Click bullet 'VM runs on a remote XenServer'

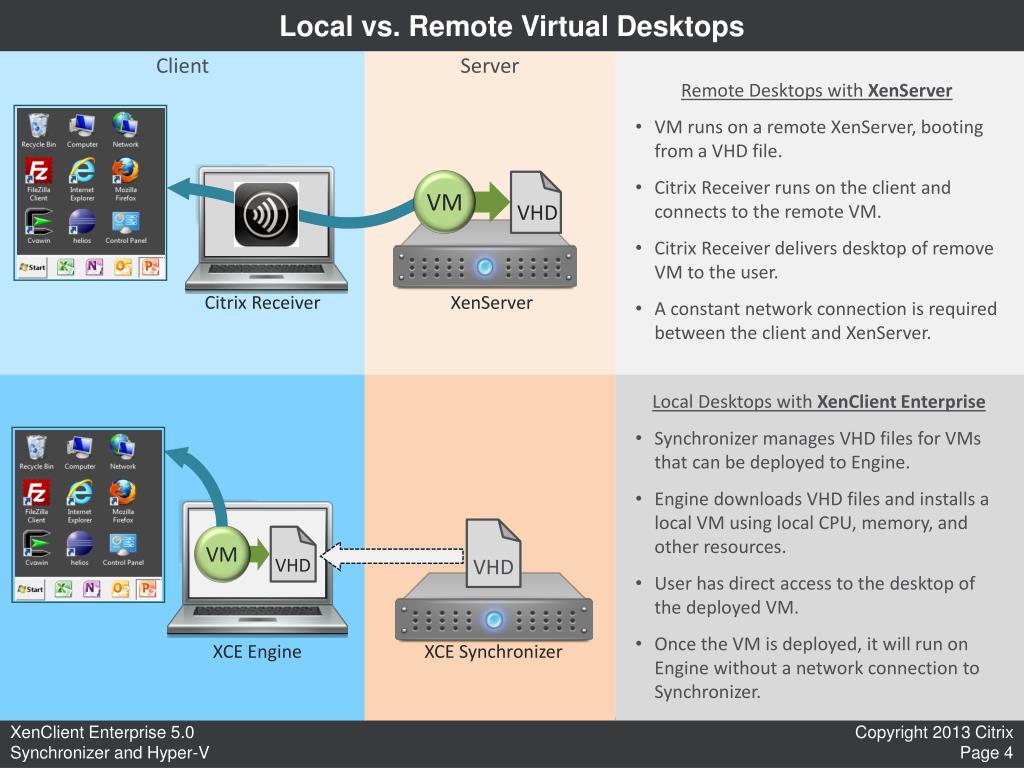click(x=818, y=139)
